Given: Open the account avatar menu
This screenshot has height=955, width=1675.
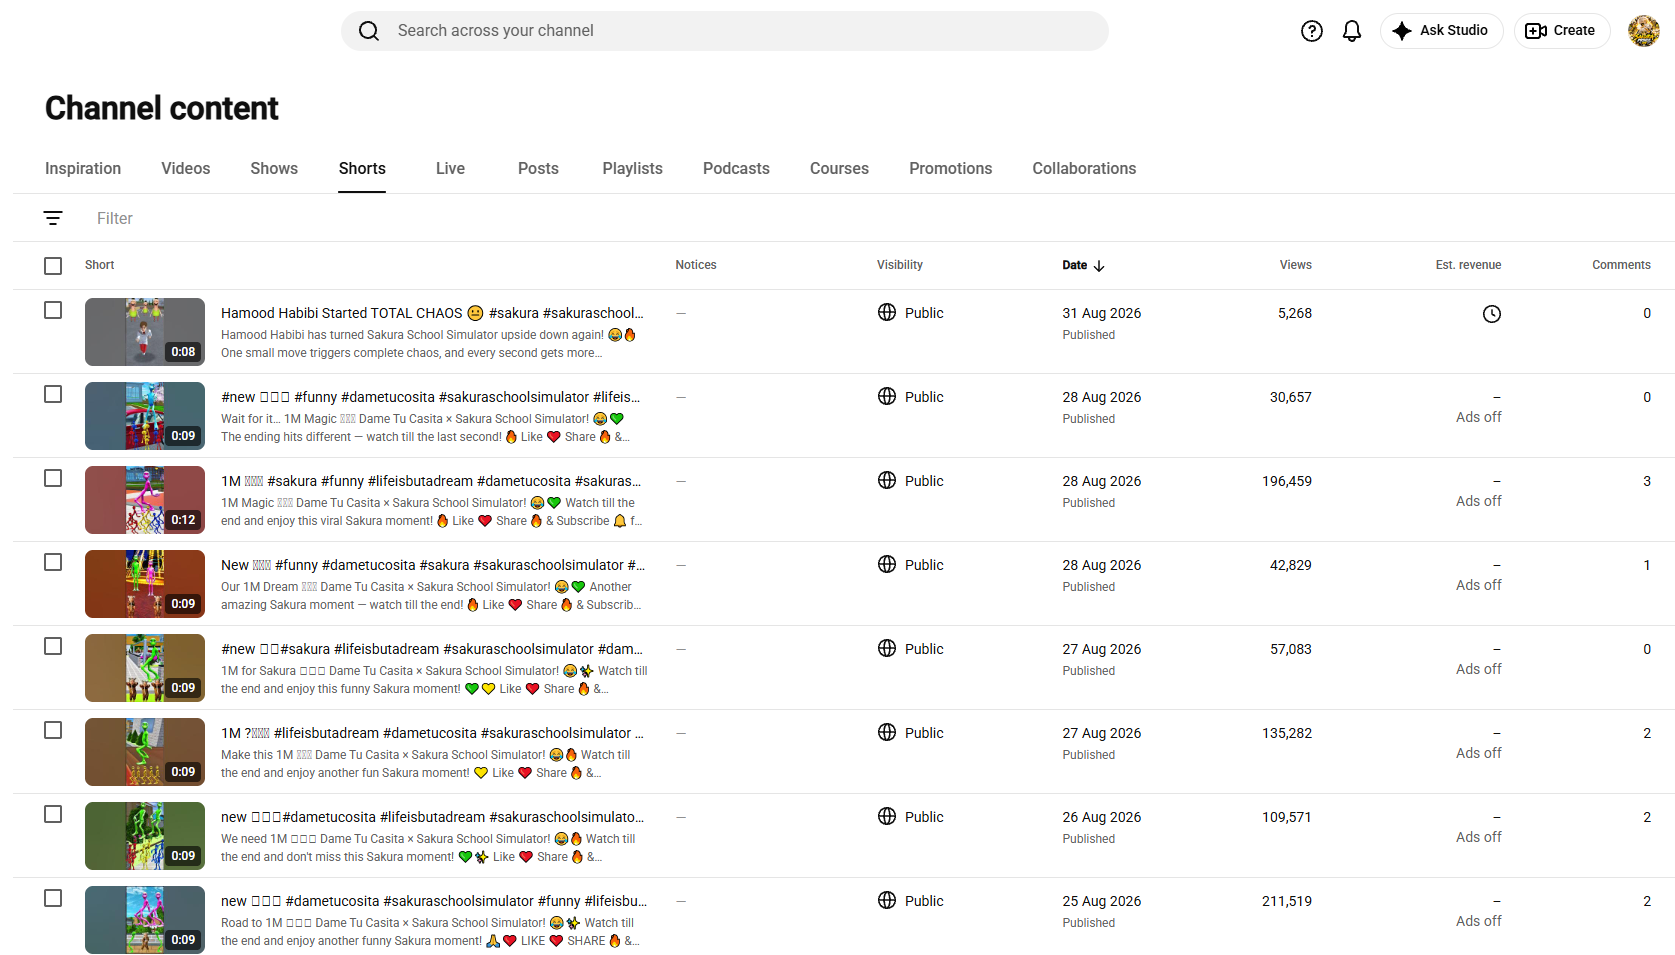Looking at the screenshot, I should [x=1643, y=31].
